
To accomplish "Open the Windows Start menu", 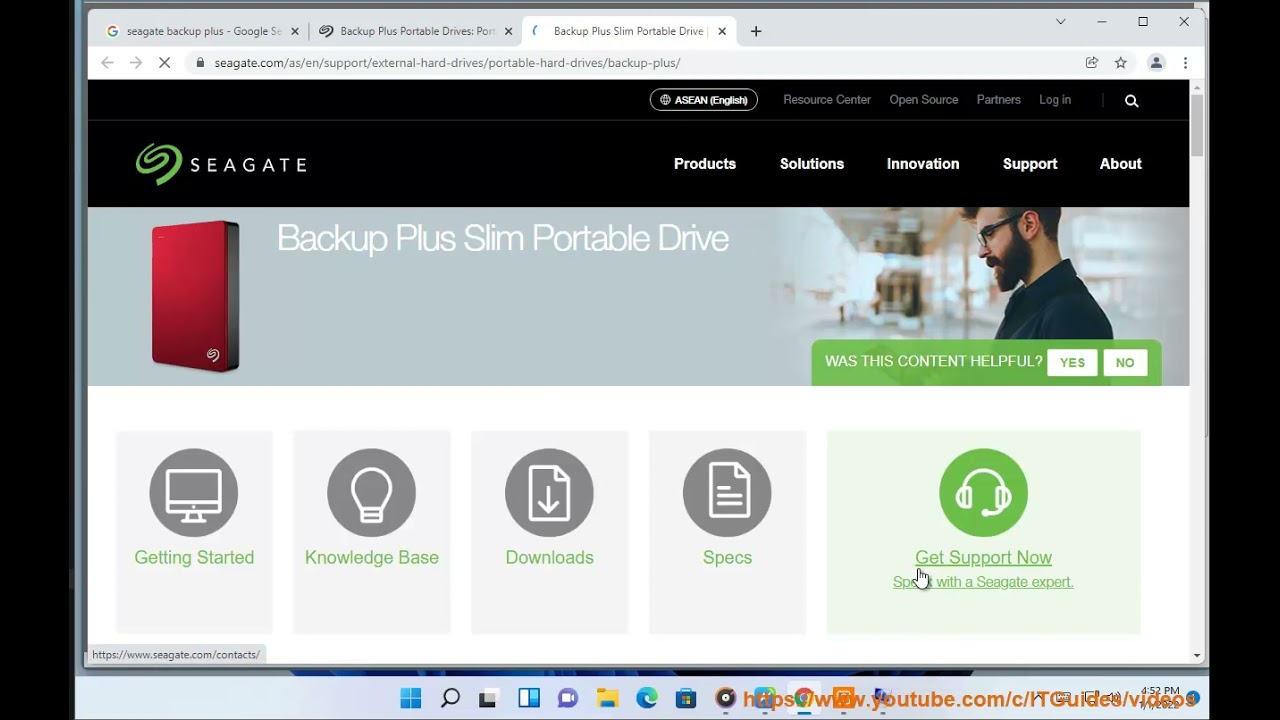I will [x=411, y=698].
